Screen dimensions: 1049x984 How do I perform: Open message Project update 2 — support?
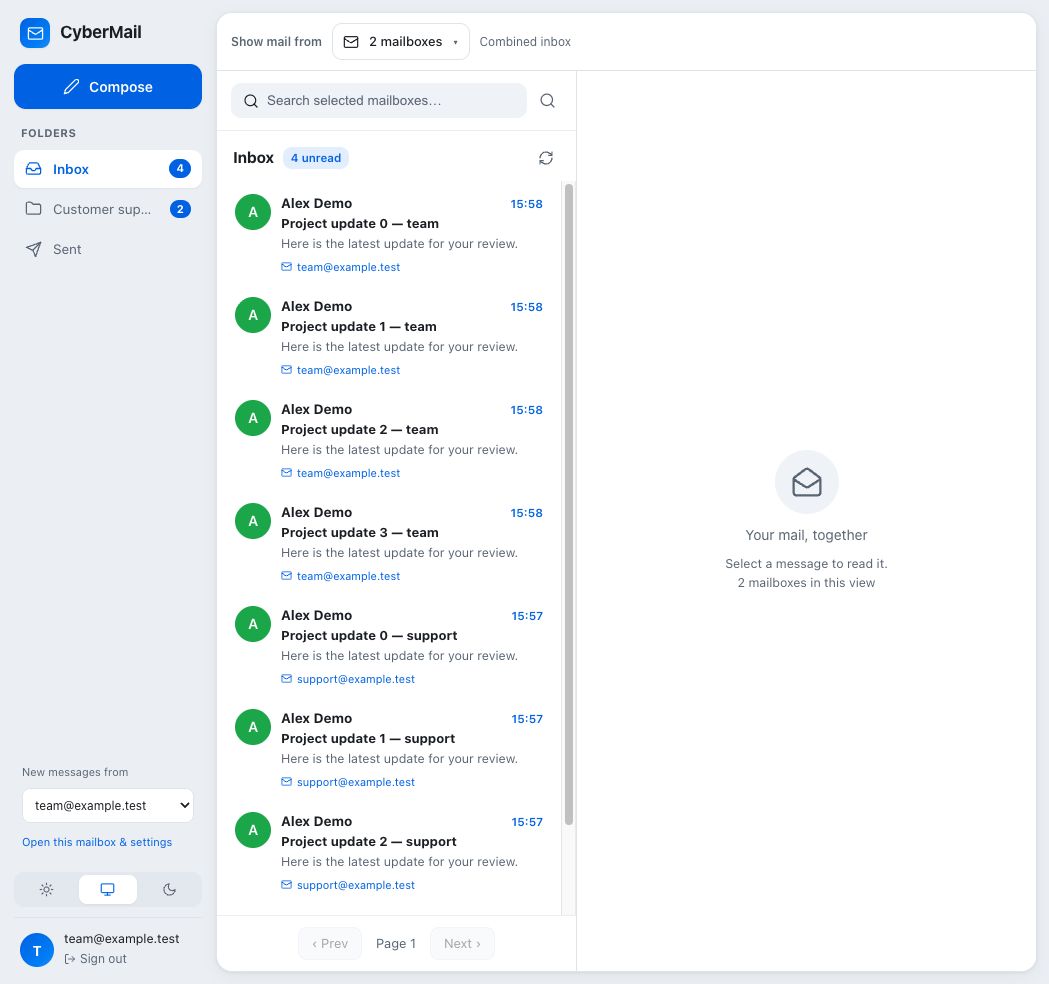pyautogui.click(x=389, y=852)
